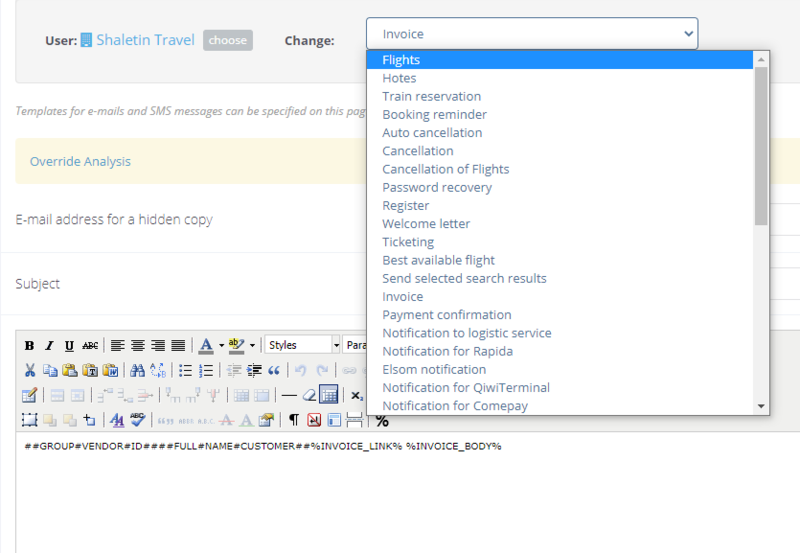Select Auto cancellation option
The image size is (800, 553).
coord(560,133)
